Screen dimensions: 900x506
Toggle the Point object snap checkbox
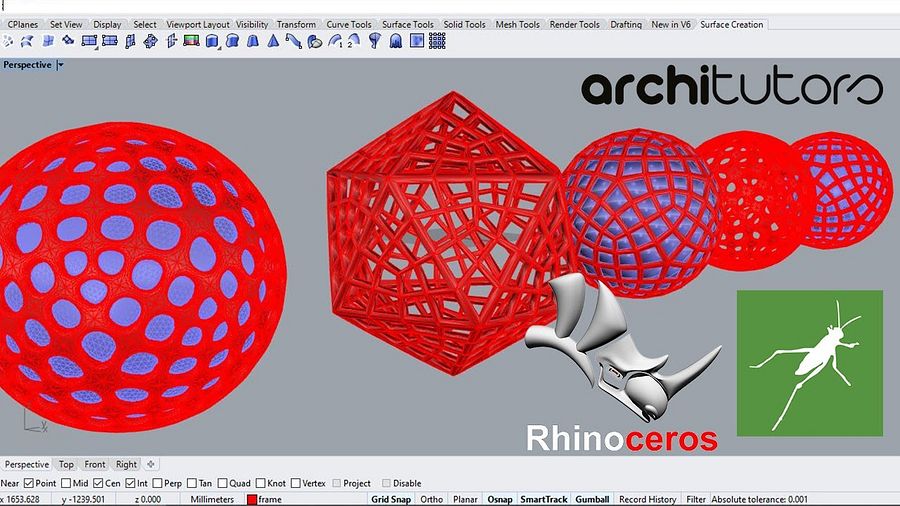29,483
